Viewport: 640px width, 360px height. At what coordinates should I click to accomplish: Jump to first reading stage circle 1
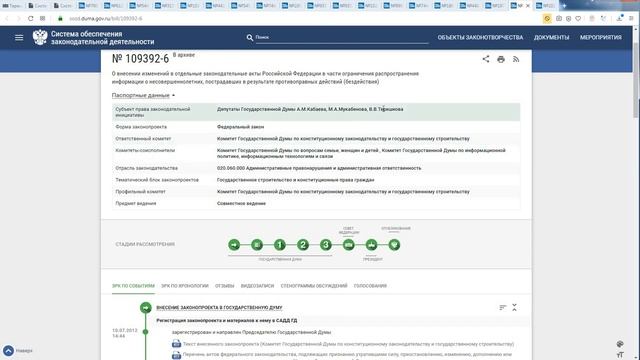[x=280, y=245]
